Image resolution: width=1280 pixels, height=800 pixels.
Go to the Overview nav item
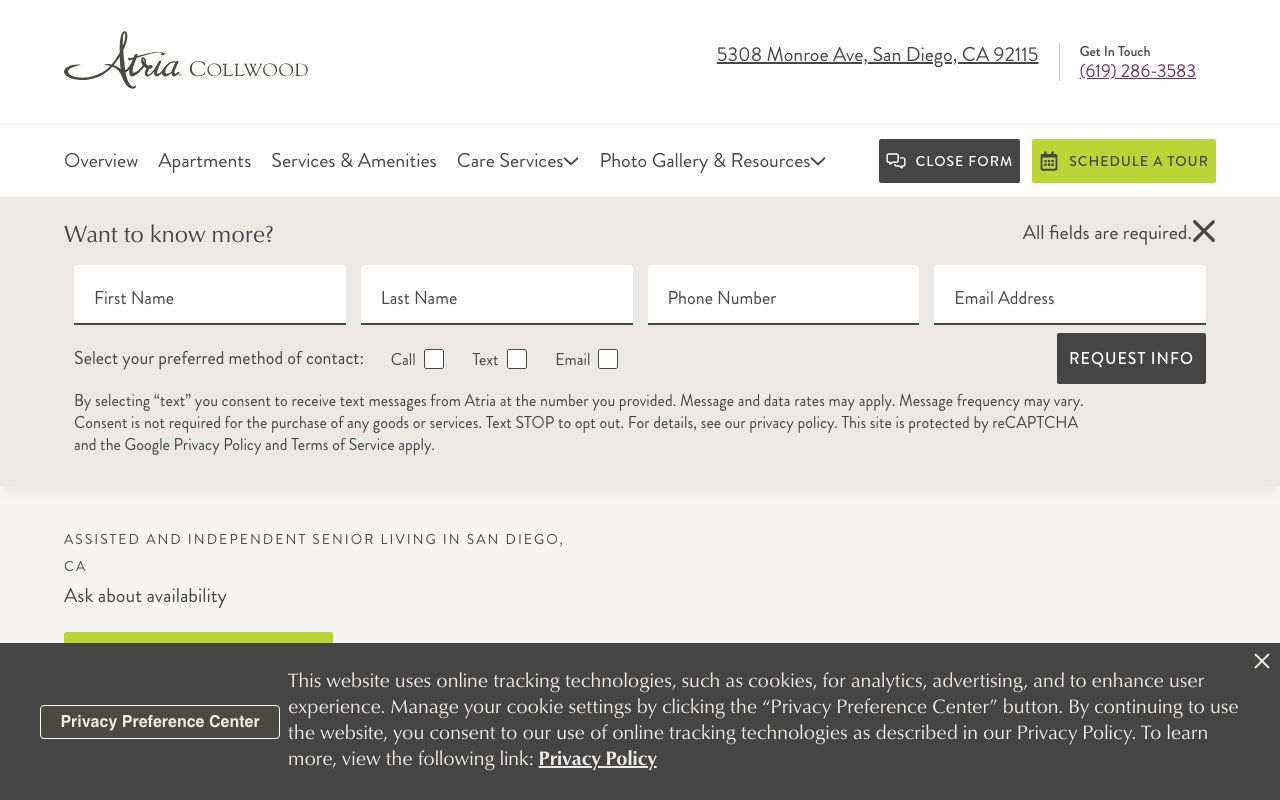pos(101,161)
